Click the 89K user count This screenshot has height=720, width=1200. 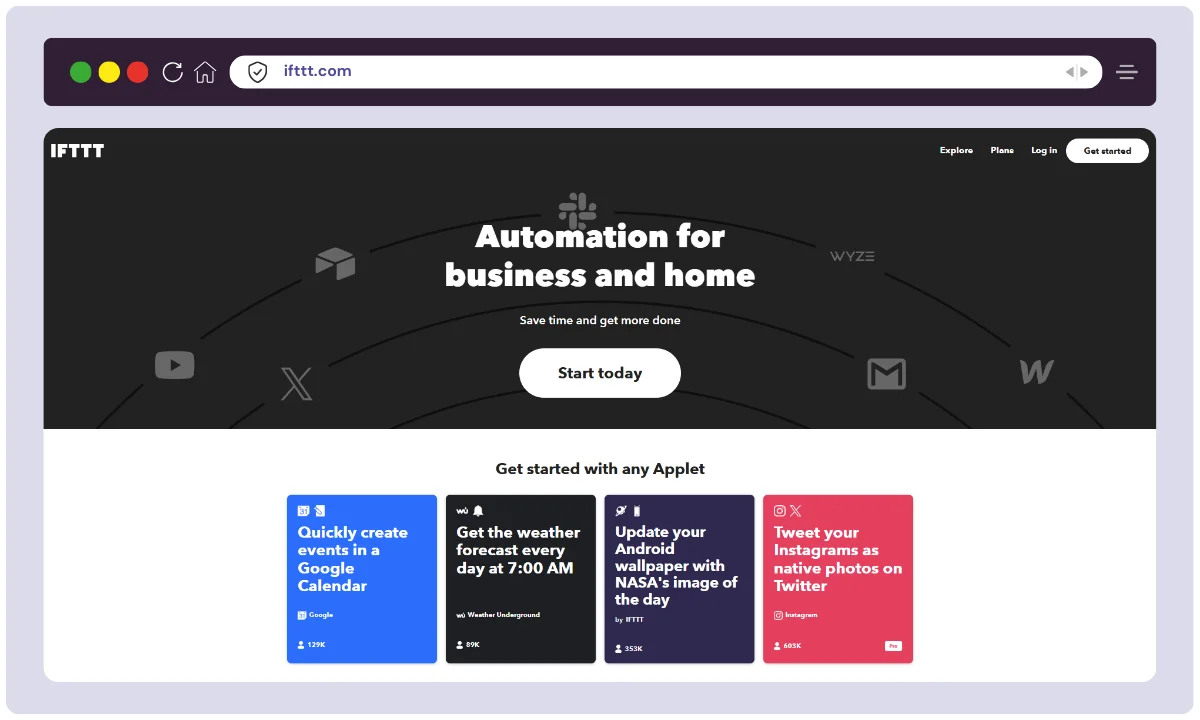[473, 645]
